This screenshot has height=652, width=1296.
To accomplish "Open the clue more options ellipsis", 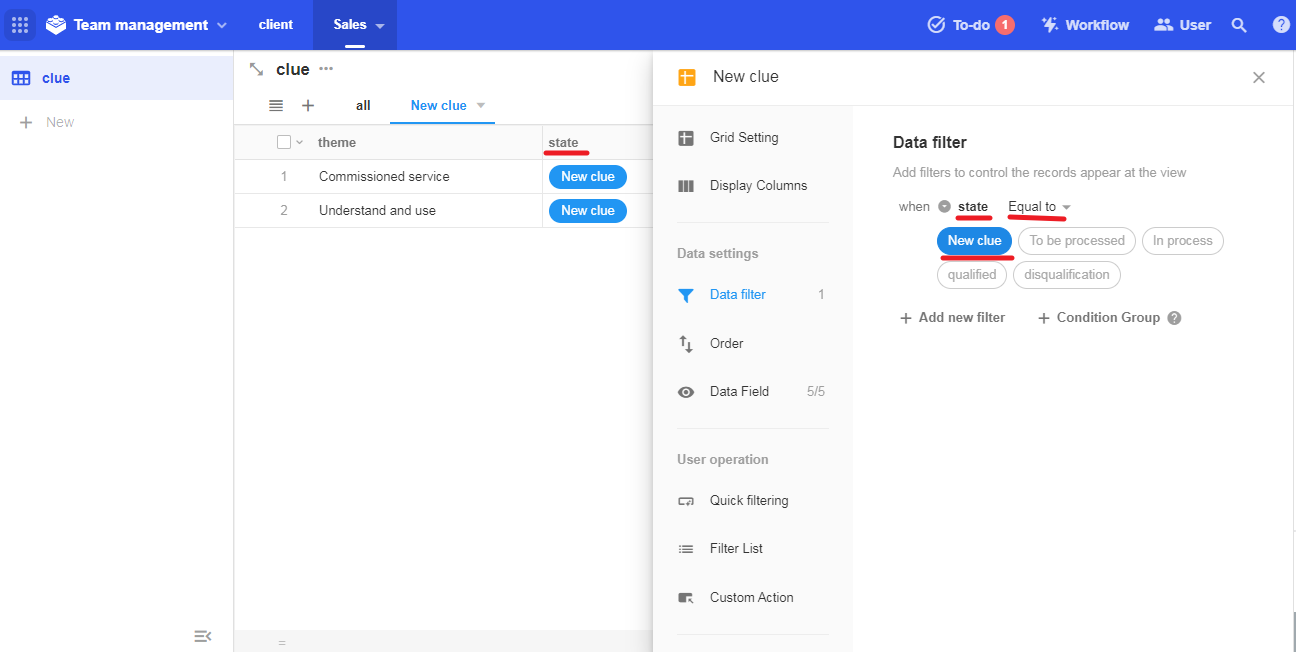I will point(326,69).
